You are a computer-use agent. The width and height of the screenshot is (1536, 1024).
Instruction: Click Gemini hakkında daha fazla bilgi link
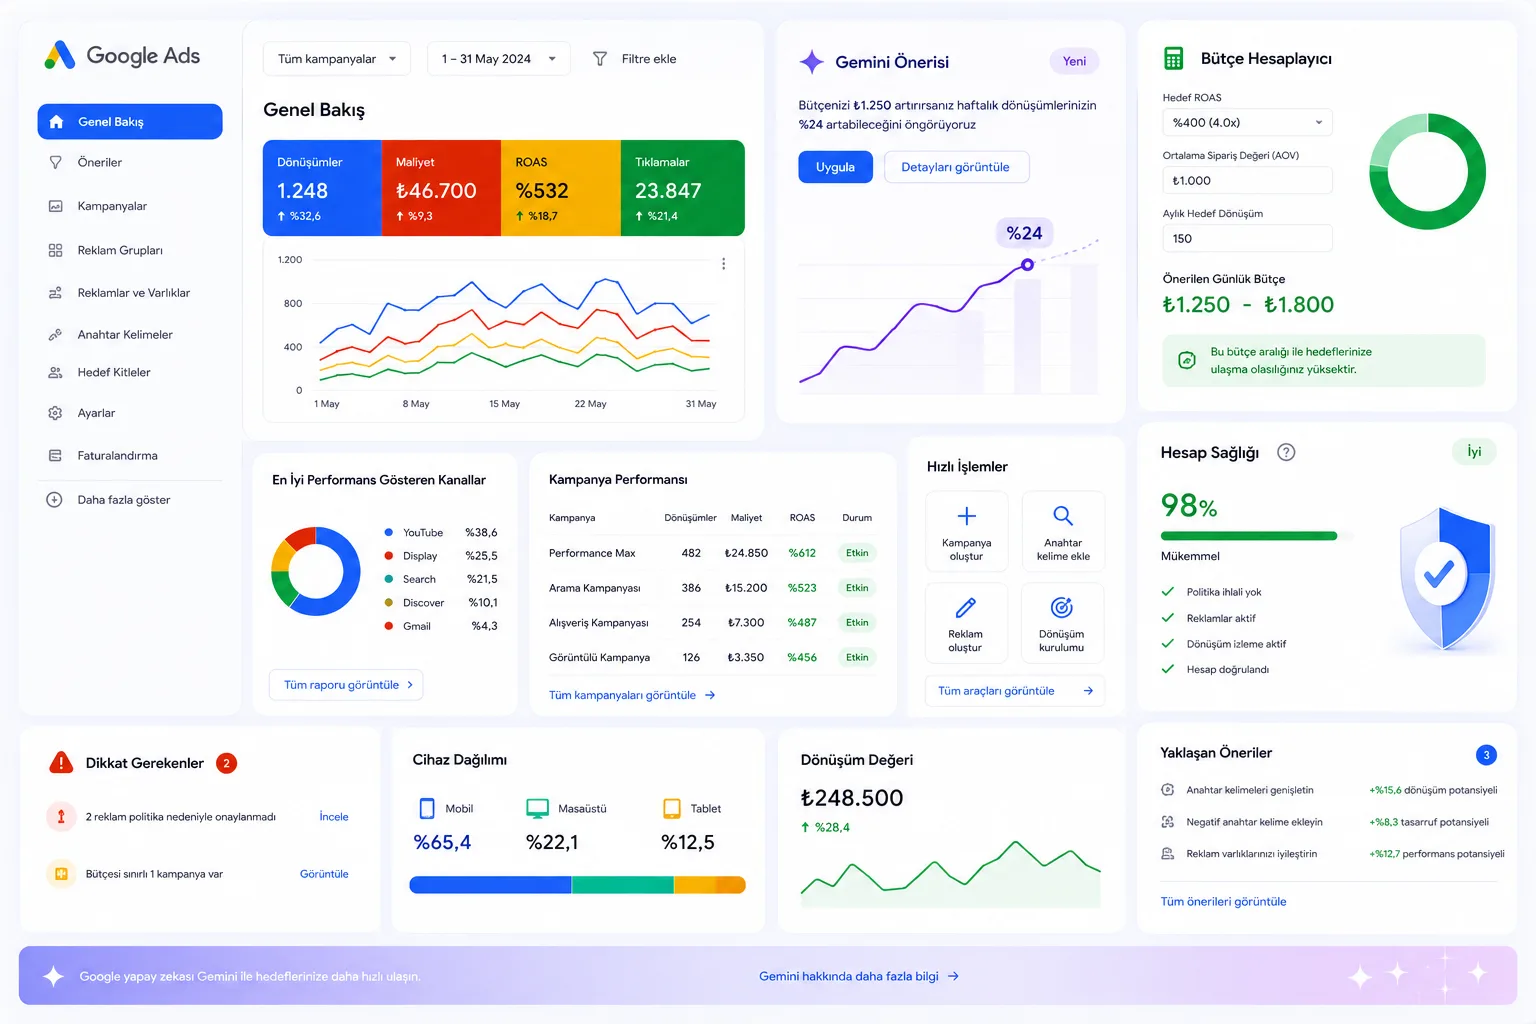859,976
